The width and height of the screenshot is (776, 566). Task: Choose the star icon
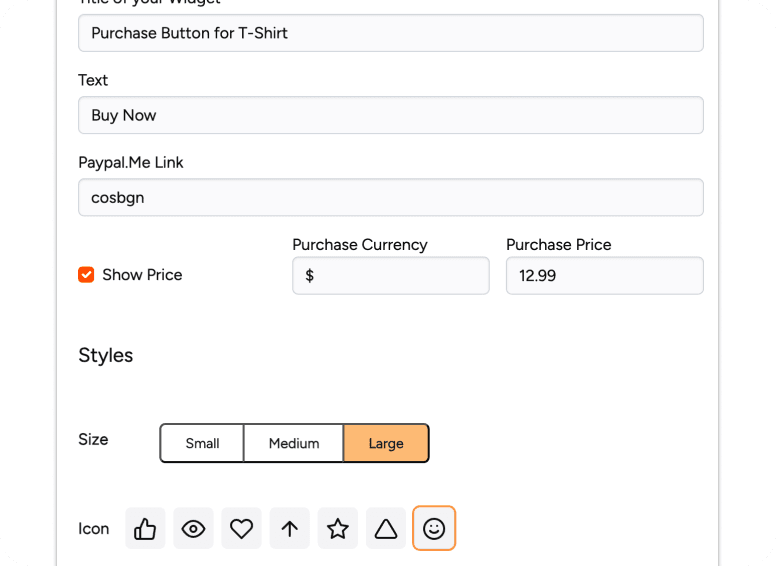click(337, 529)
